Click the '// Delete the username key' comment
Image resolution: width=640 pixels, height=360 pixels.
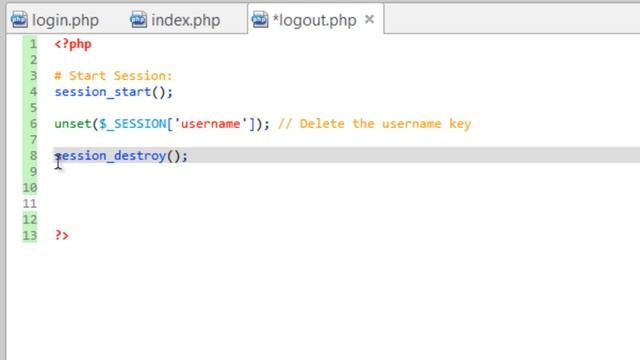coord(375,124)
